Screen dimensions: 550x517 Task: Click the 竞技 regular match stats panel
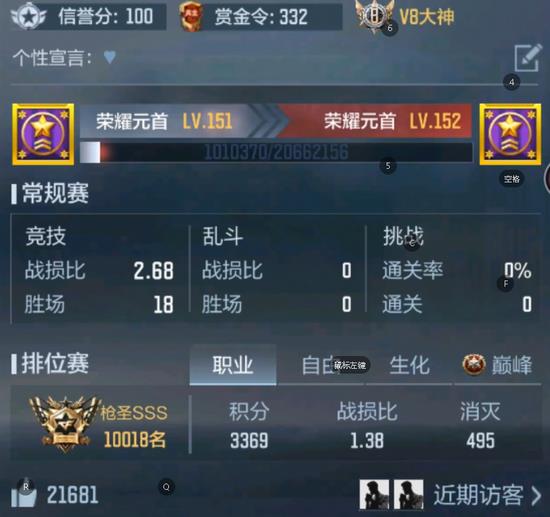coord(100,269)
